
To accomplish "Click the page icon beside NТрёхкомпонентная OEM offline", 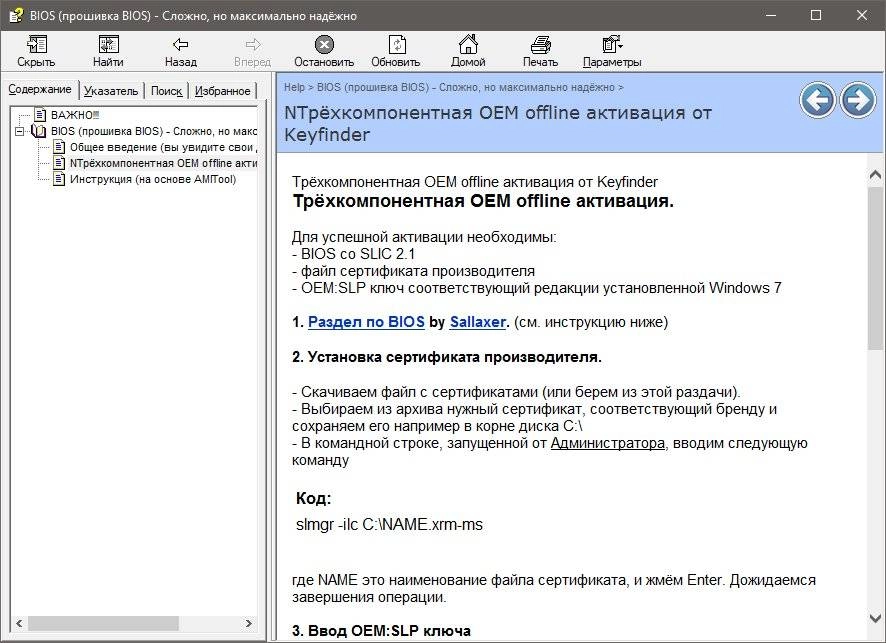I will 59,163.
